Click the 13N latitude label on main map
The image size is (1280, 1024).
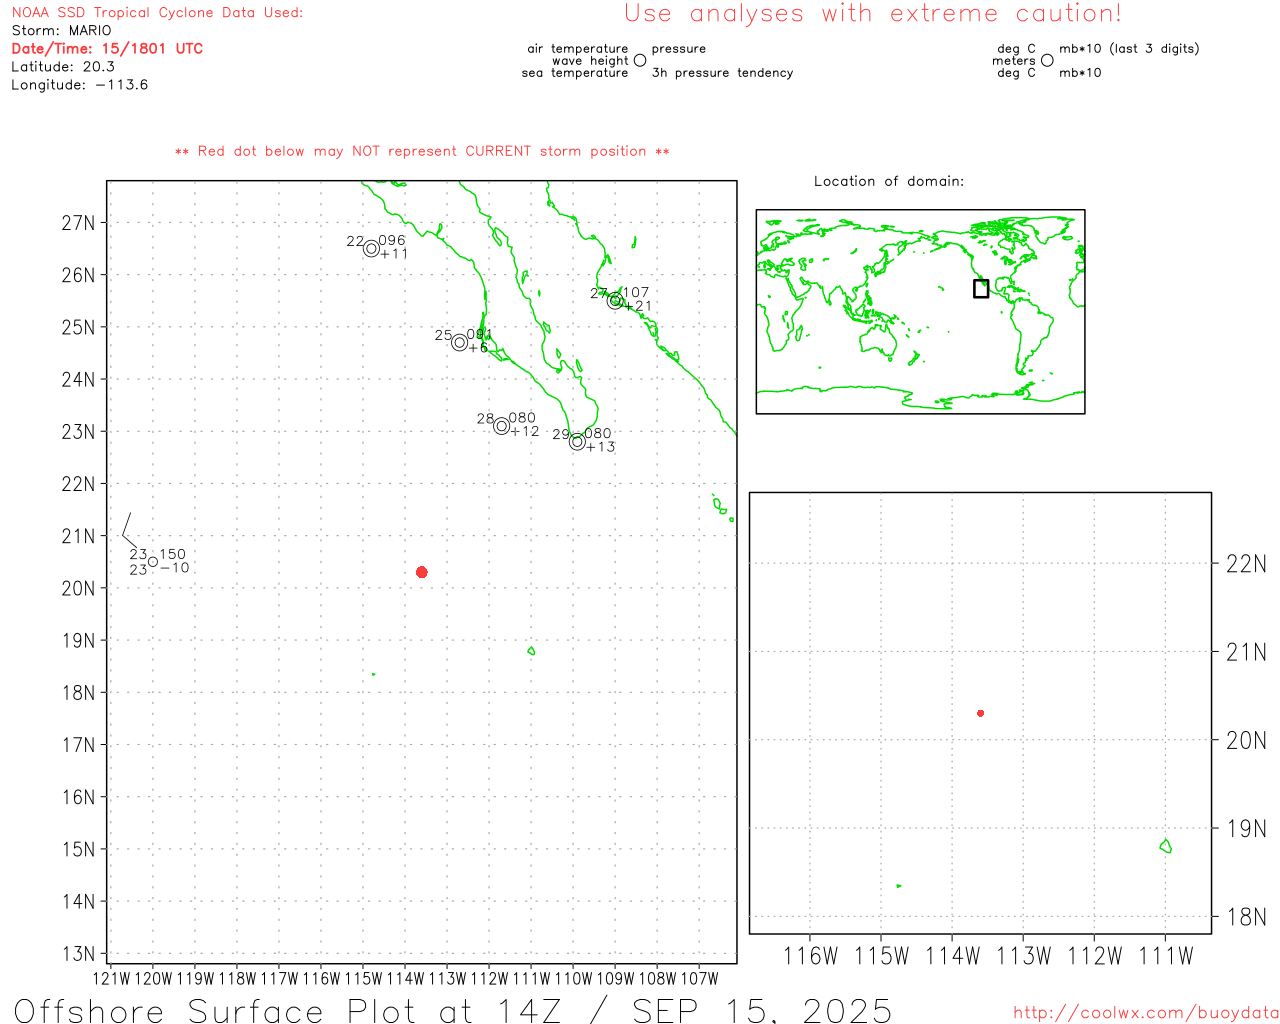[x=78, y=953]
